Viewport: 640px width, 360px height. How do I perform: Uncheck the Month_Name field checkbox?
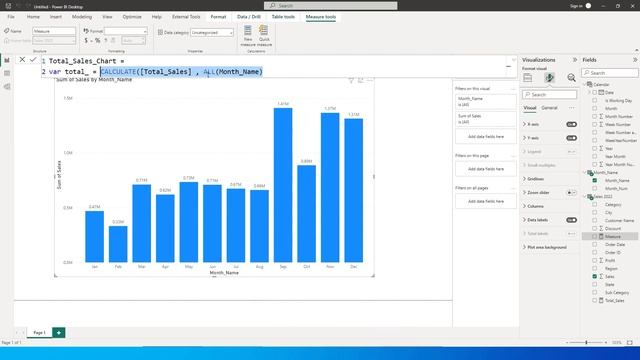[x=595, y=180]
